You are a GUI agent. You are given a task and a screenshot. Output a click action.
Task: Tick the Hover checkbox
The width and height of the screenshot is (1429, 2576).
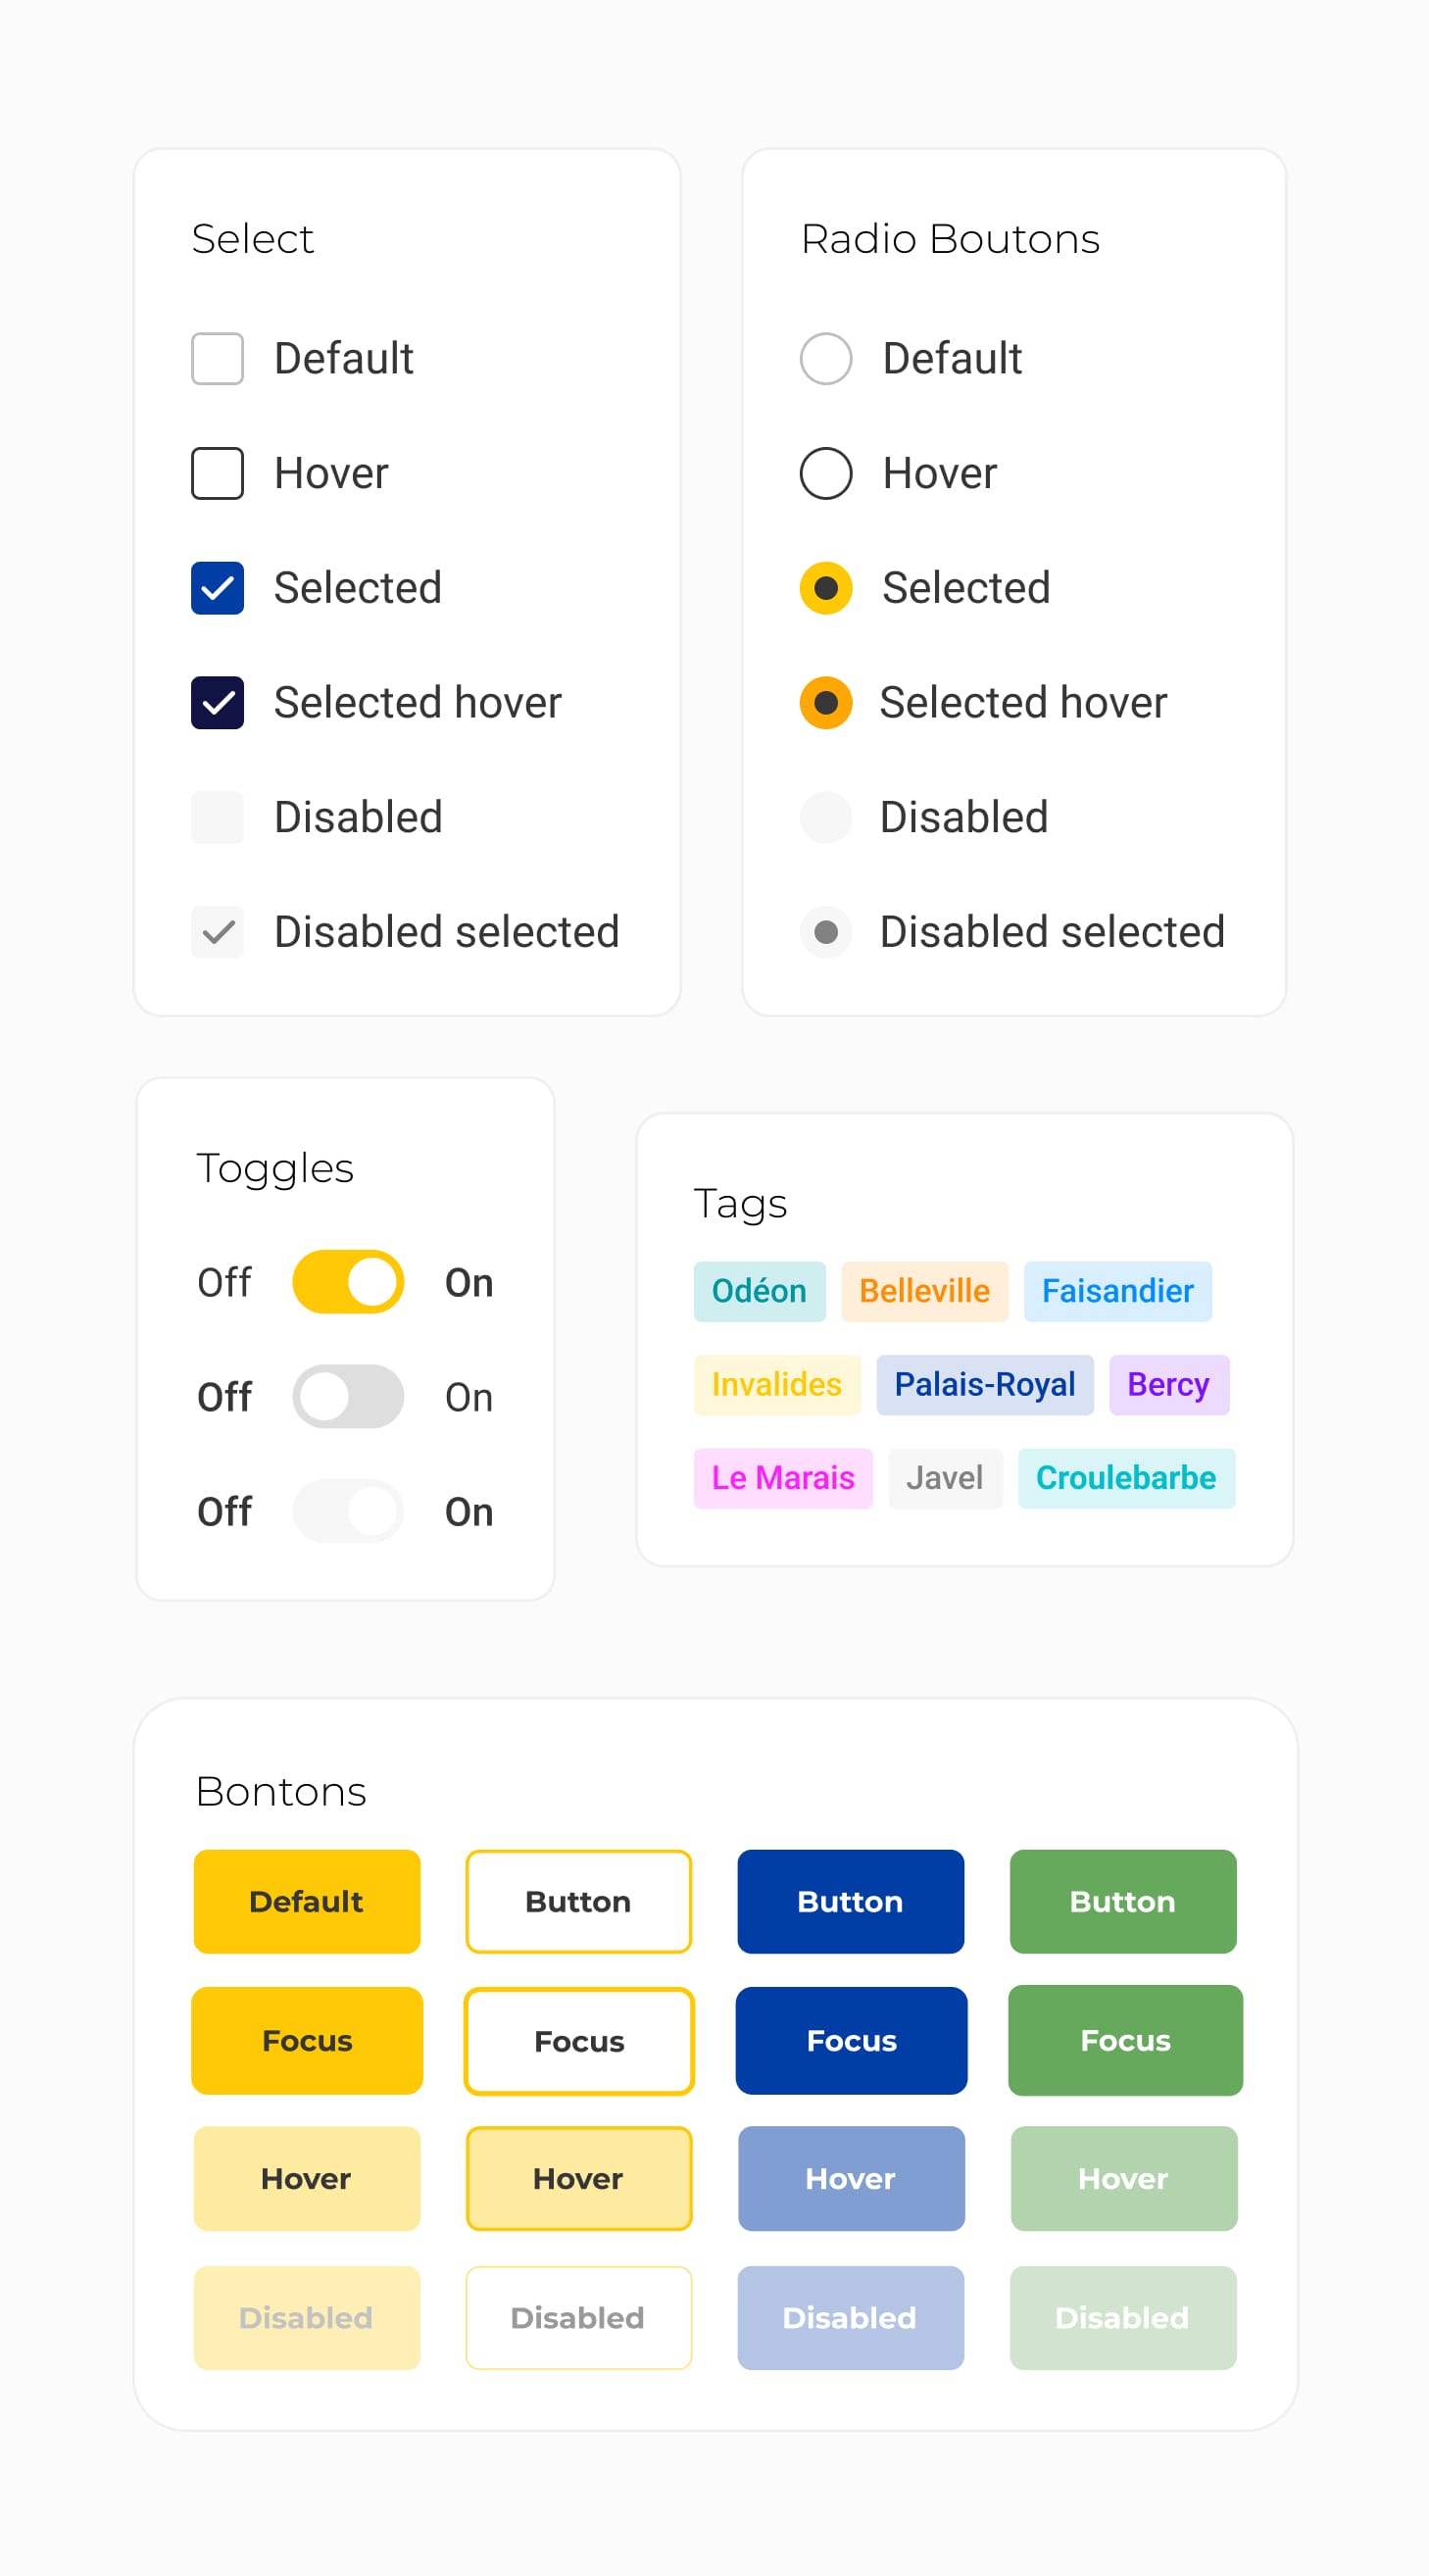217,473
